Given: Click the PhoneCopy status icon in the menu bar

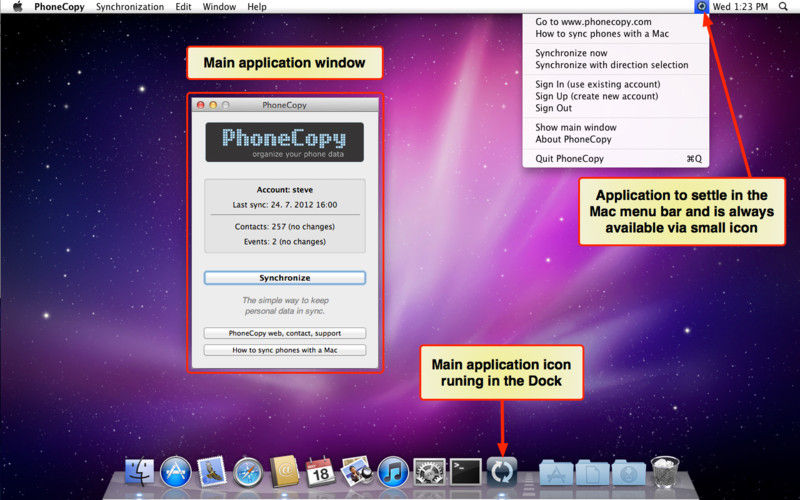Looking at the screenshot, I should pos(702,6).
